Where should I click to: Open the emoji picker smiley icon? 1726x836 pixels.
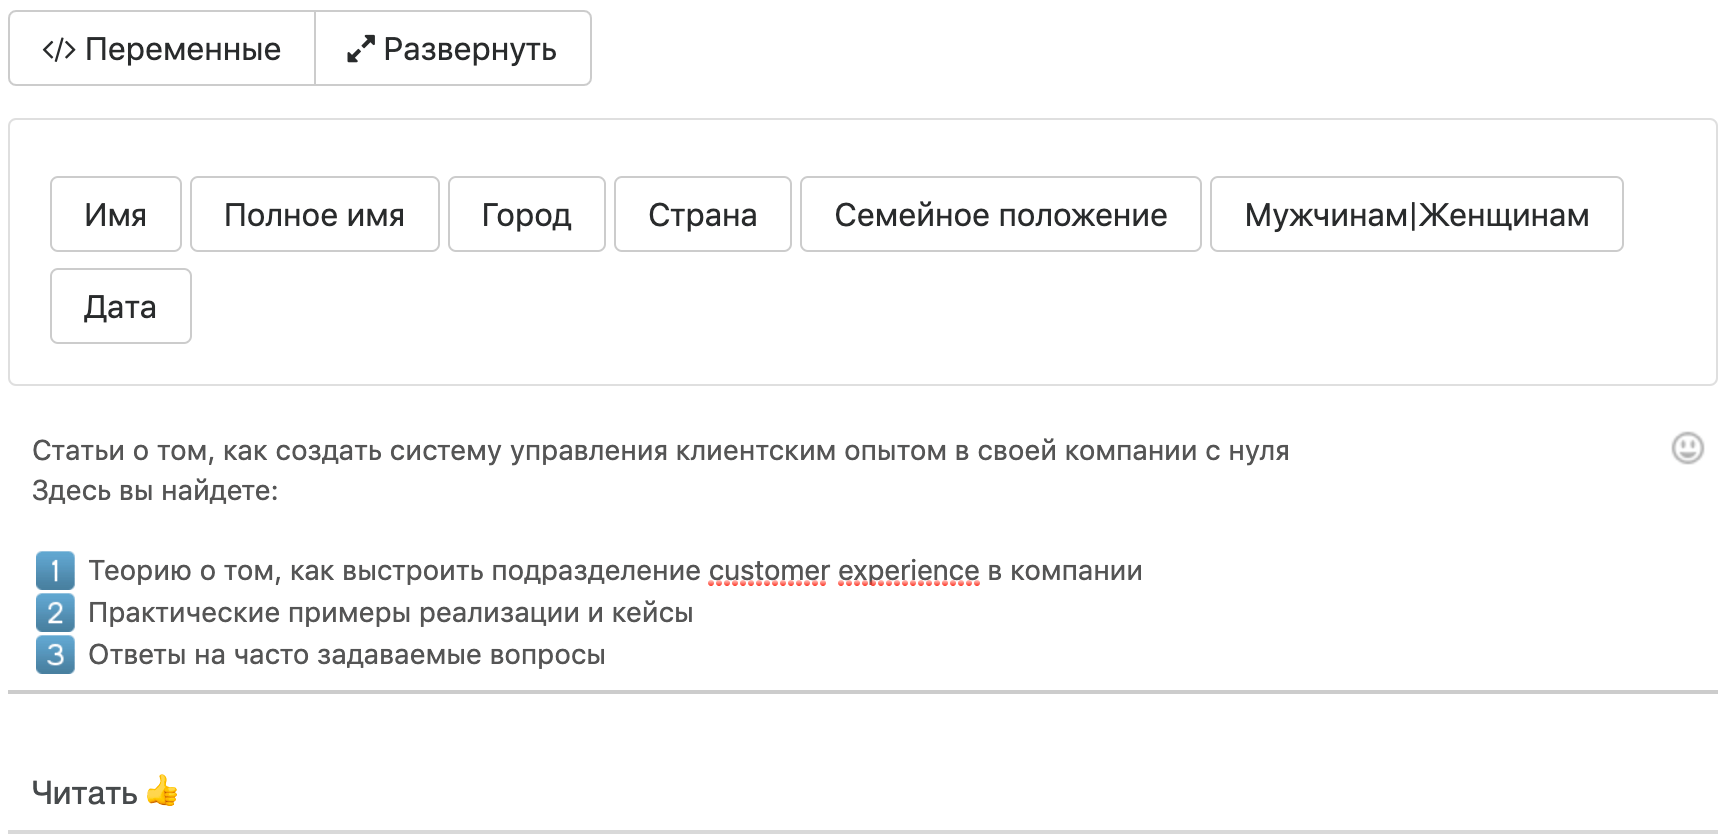pos(1687,448)
